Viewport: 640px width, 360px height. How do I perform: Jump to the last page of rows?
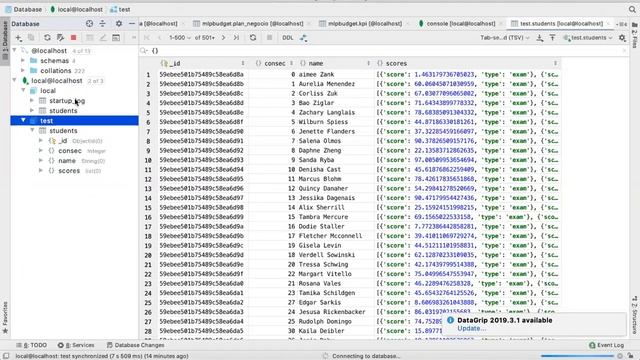coord(236,38)
